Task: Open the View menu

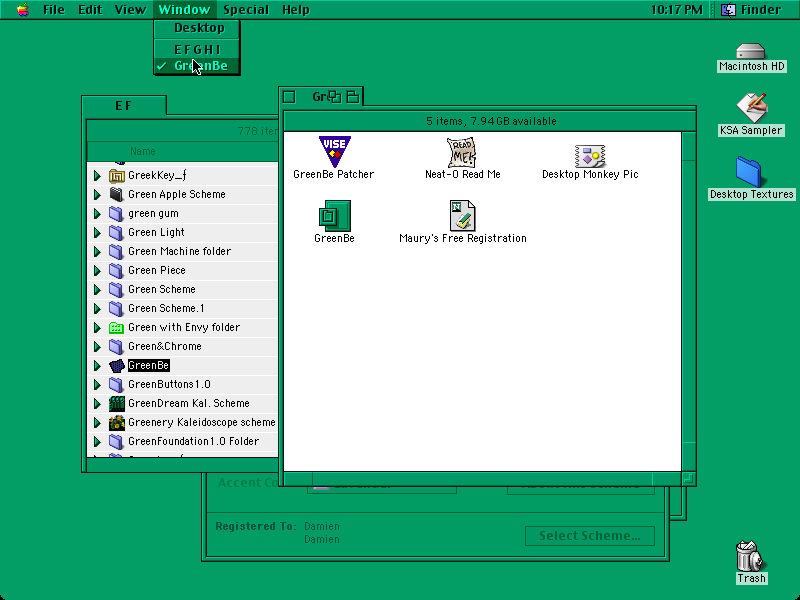Action: 130,9
